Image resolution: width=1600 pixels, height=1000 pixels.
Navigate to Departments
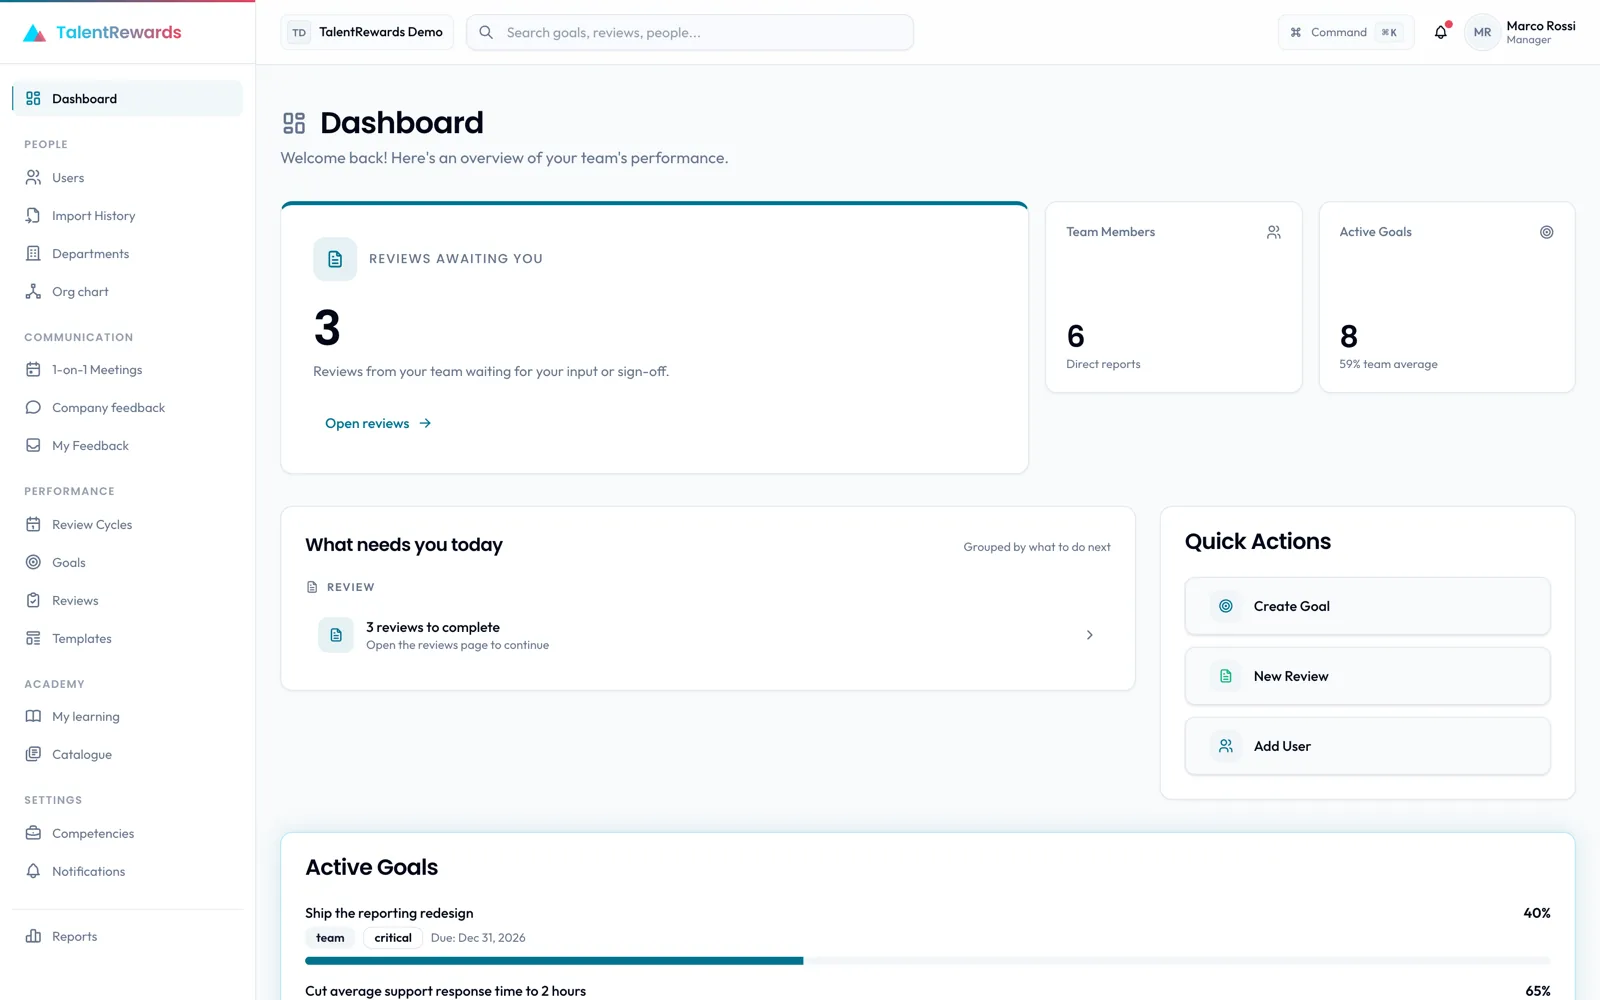click(127, 253)
